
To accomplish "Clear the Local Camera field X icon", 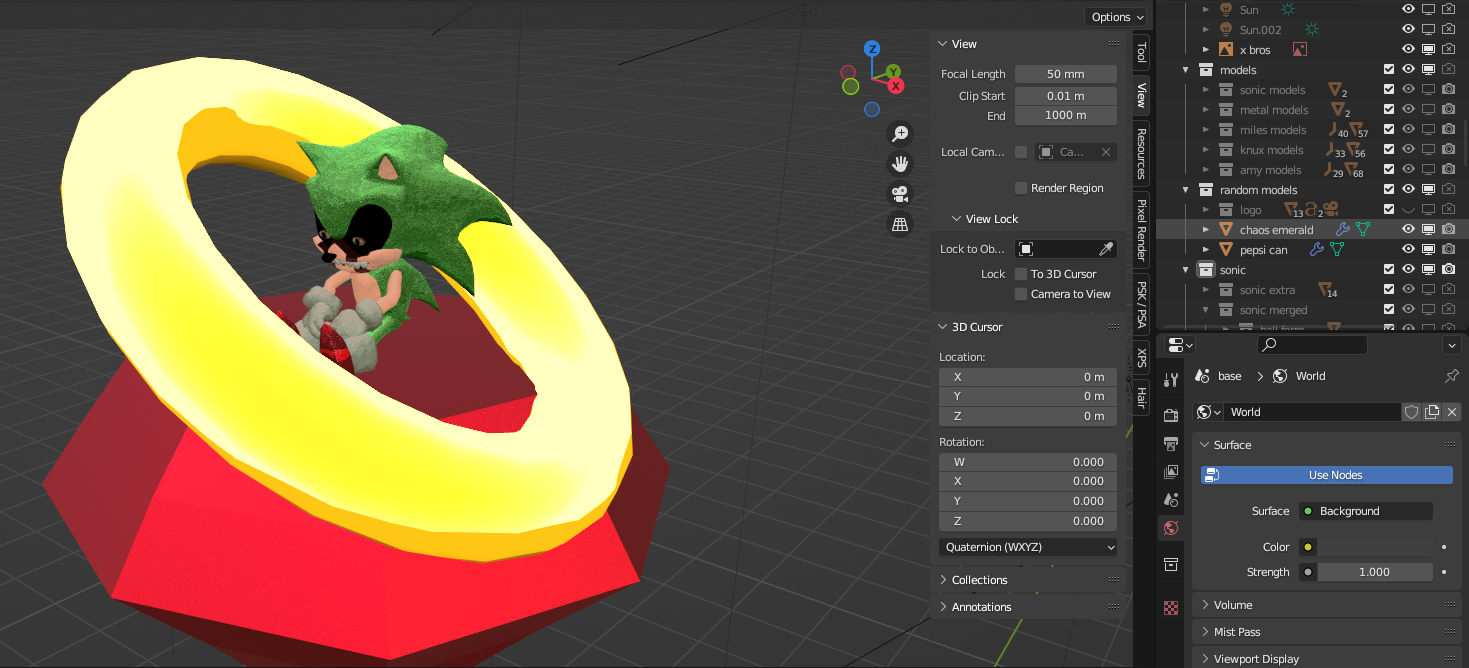I will point(1106,152).
